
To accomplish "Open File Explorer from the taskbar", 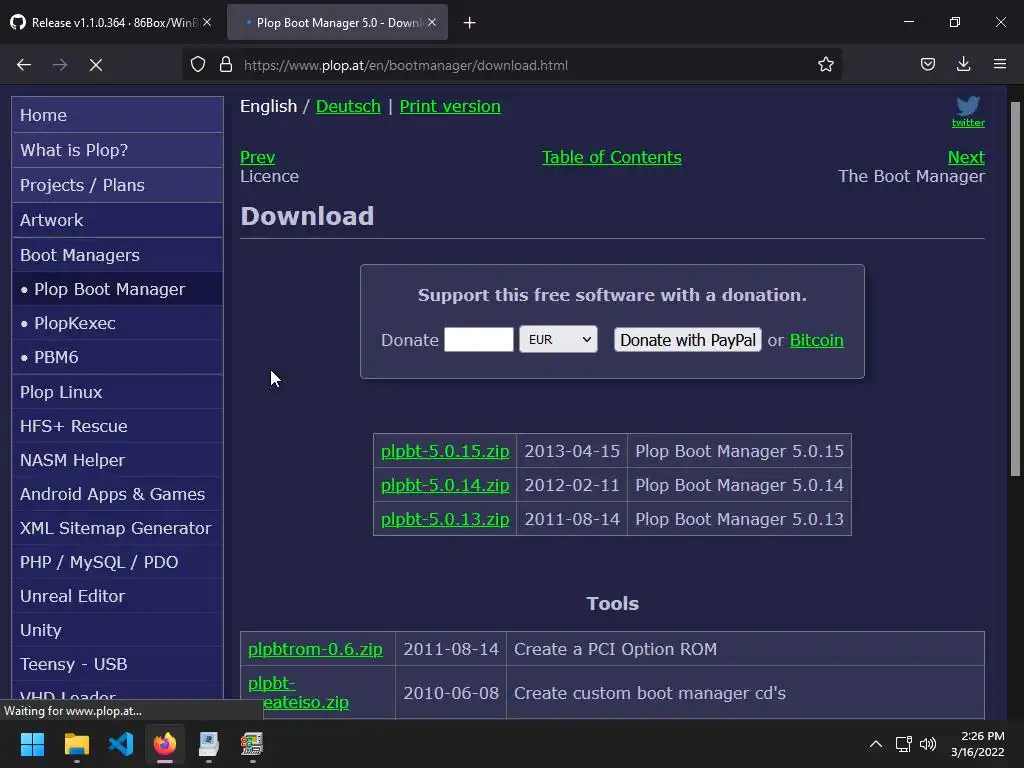I will (x=76, y=744).
